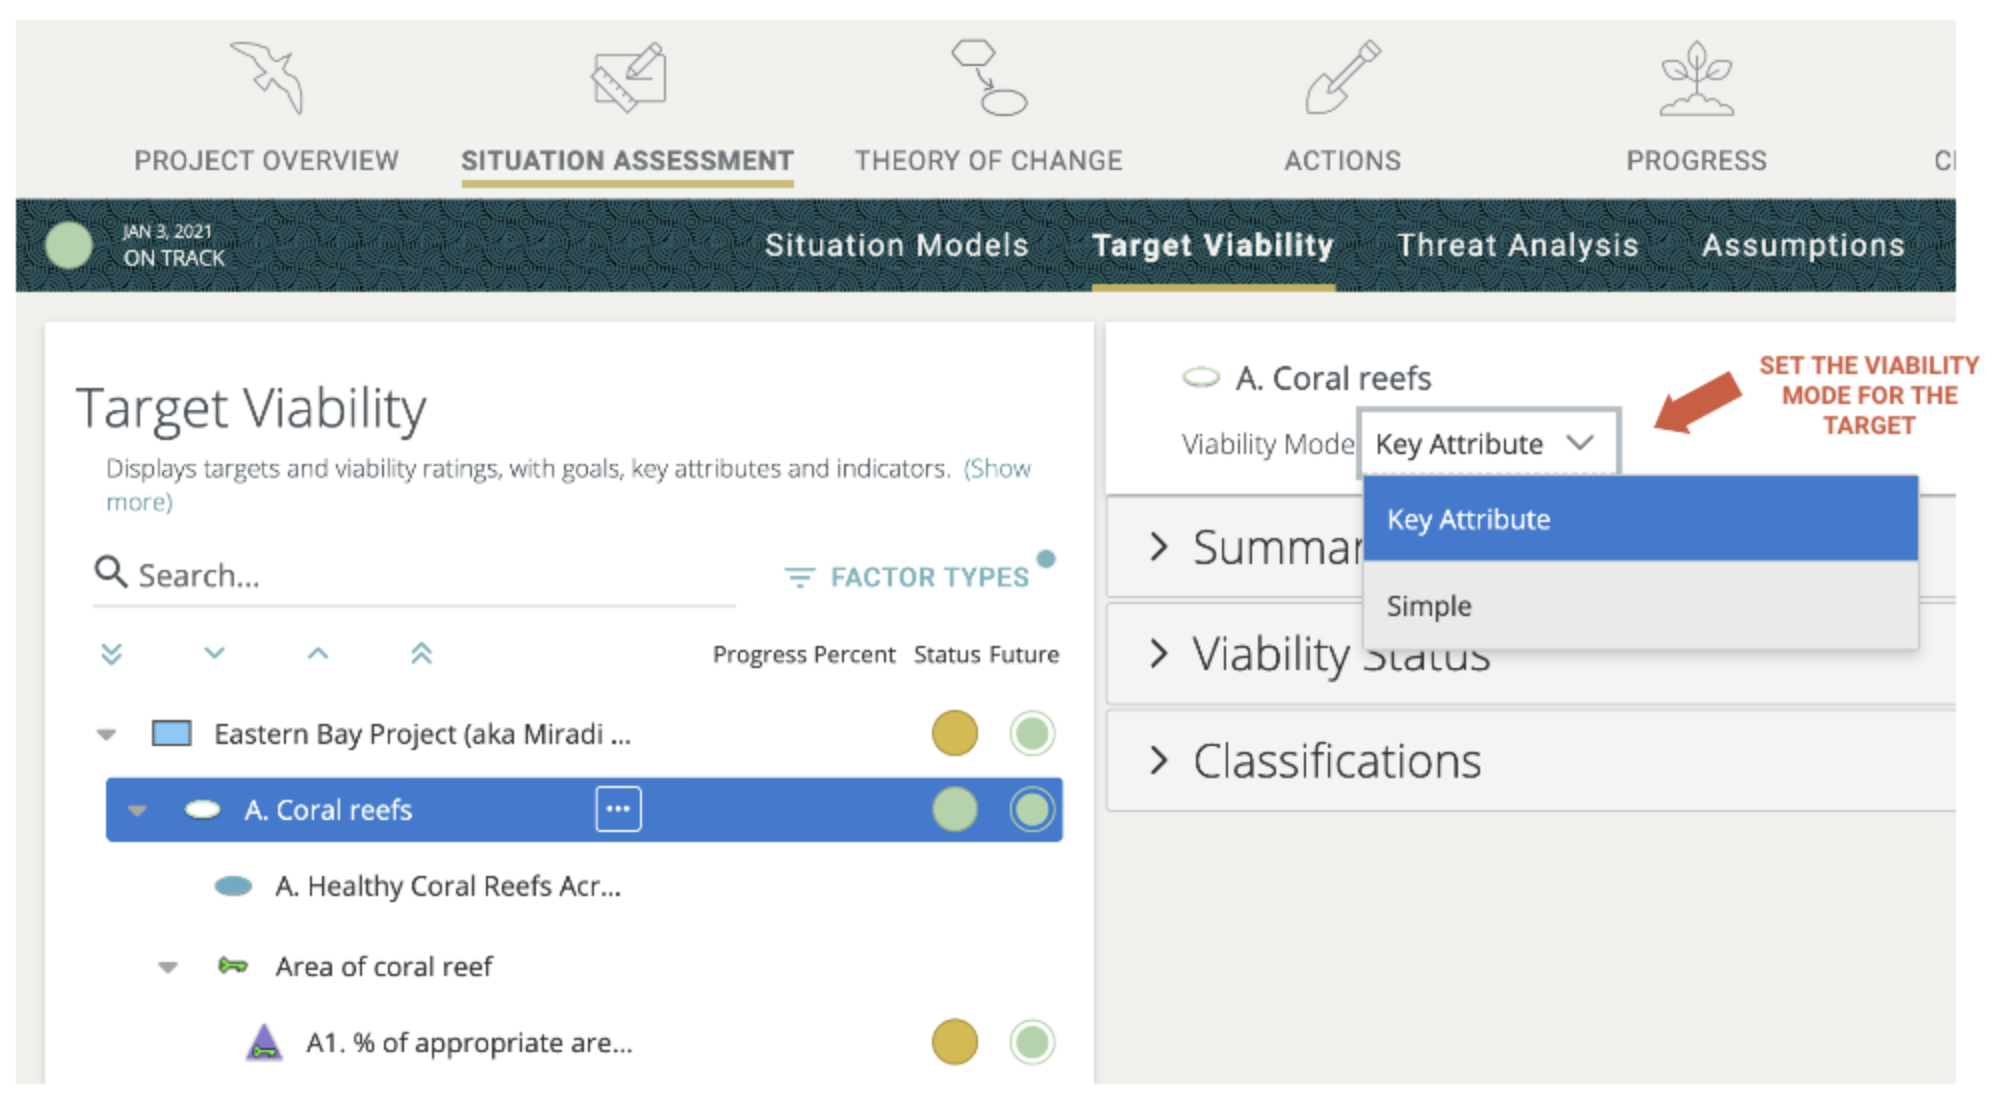Collapse the Area of coral reef node

[x=168, y=967]
